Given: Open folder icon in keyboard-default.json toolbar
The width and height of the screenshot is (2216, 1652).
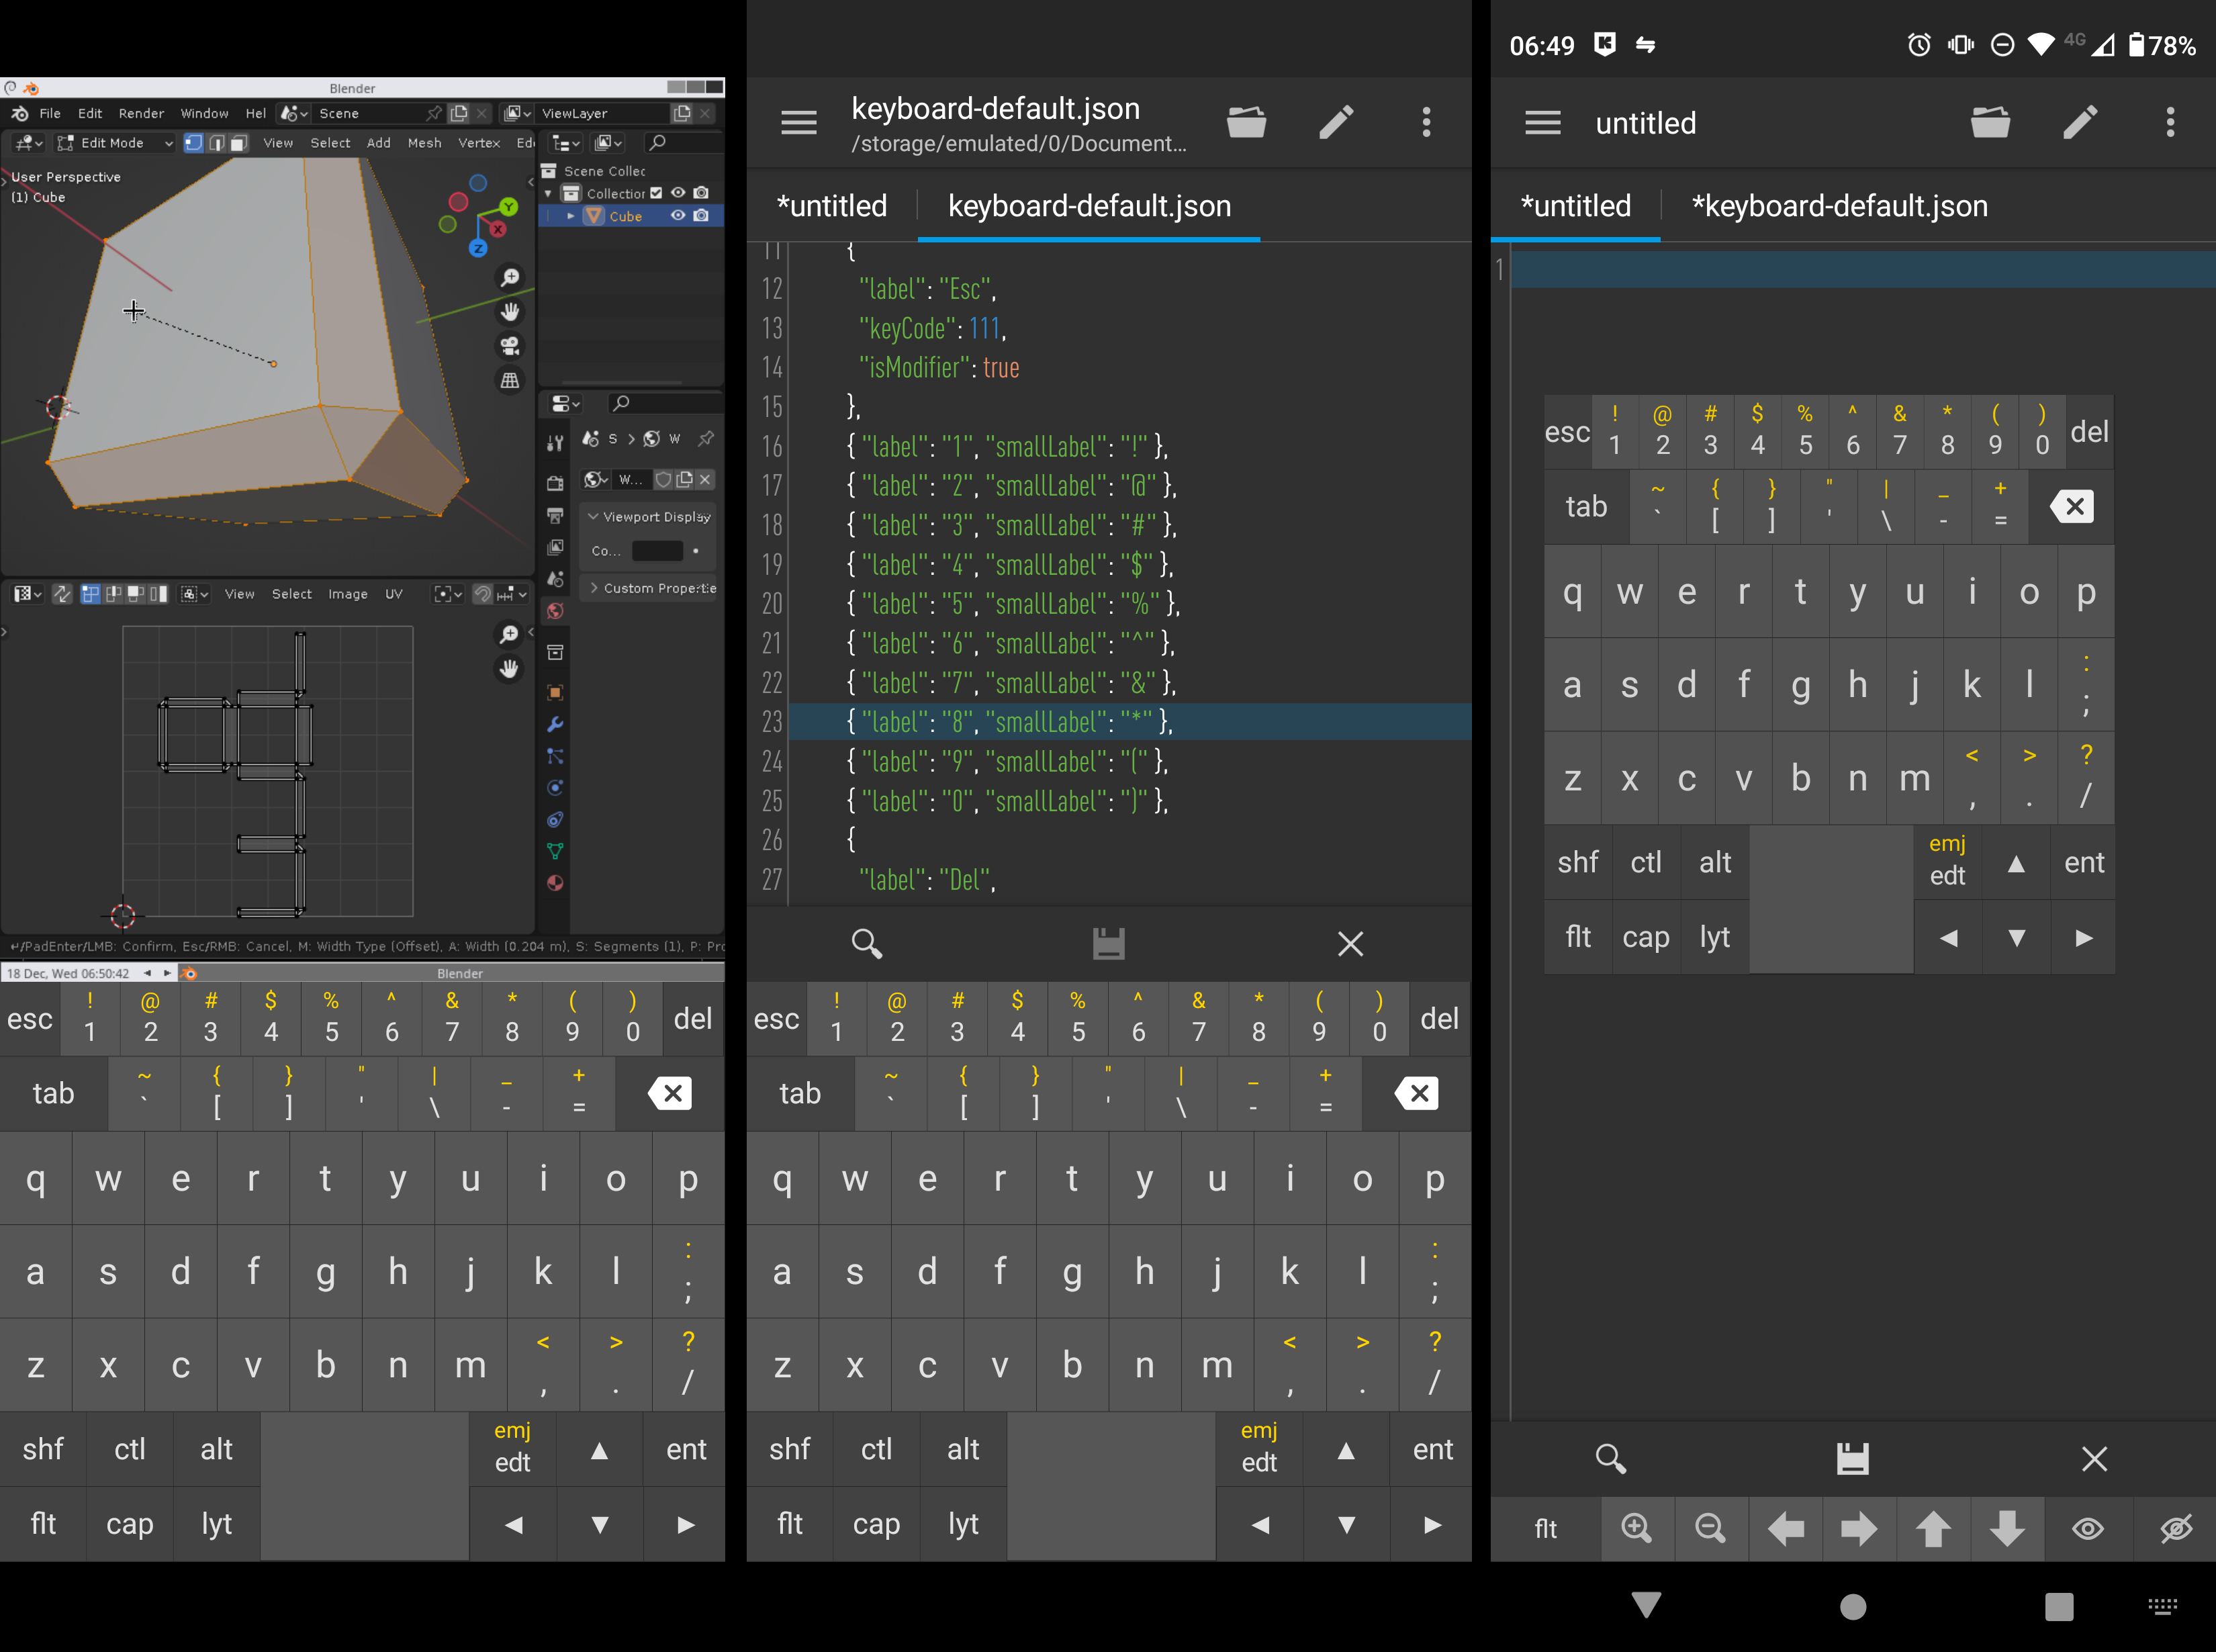Looking at the screenshot, I should click(x=1246, y=122).
